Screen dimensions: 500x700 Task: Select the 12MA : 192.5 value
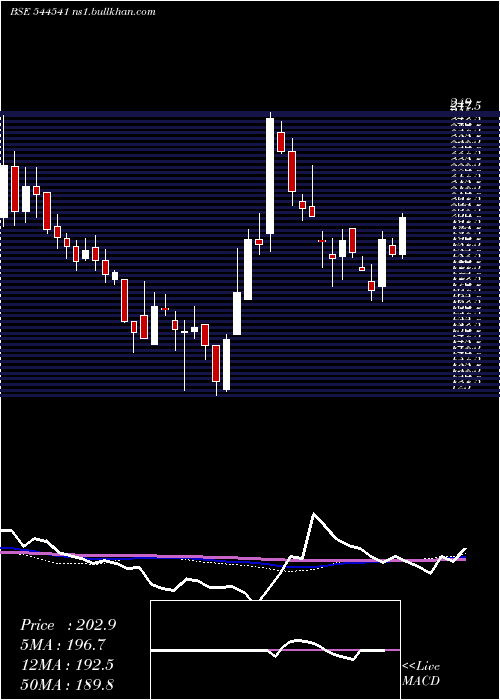(x=67, y=664)
